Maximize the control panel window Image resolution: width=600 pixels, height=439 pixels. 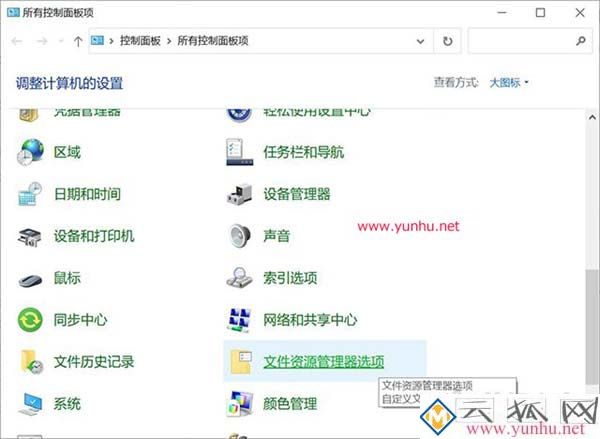coord(540,13)
